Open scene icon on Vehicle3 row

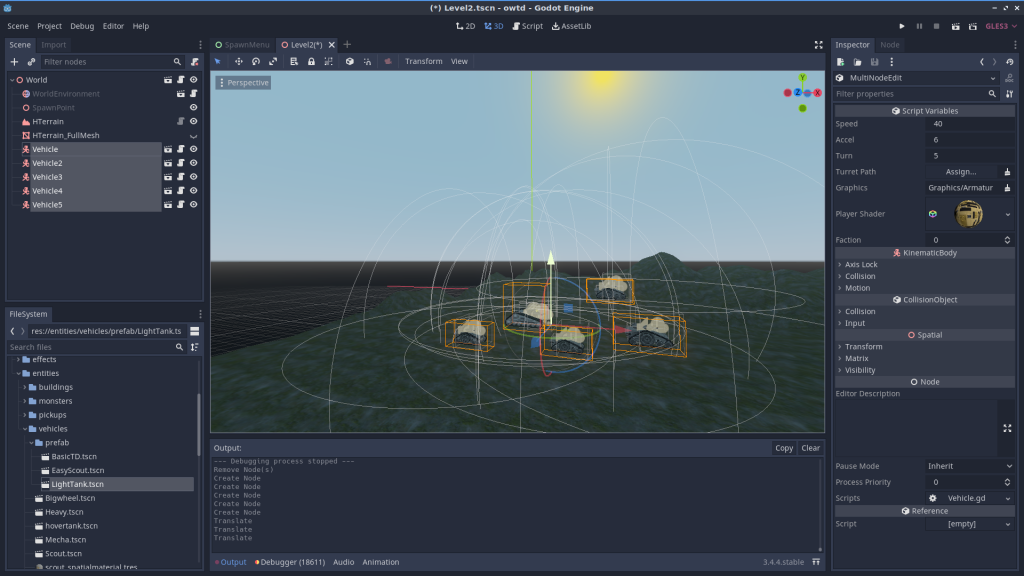[168, 177]
